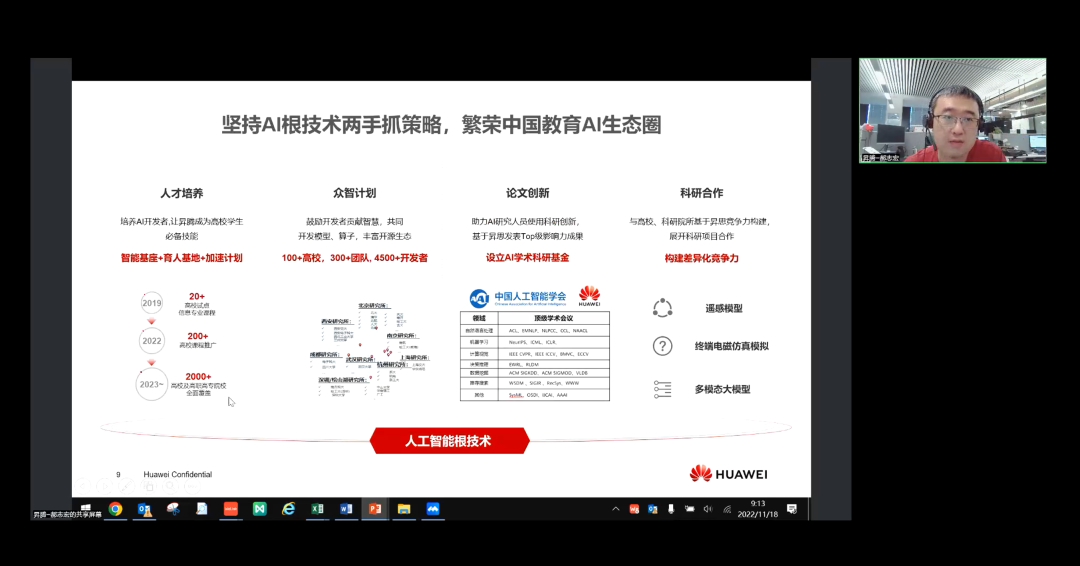The height and width of the screenshot is (566, 1080).
Task: Click the presenter's video thumbnail
Action: 952,110
